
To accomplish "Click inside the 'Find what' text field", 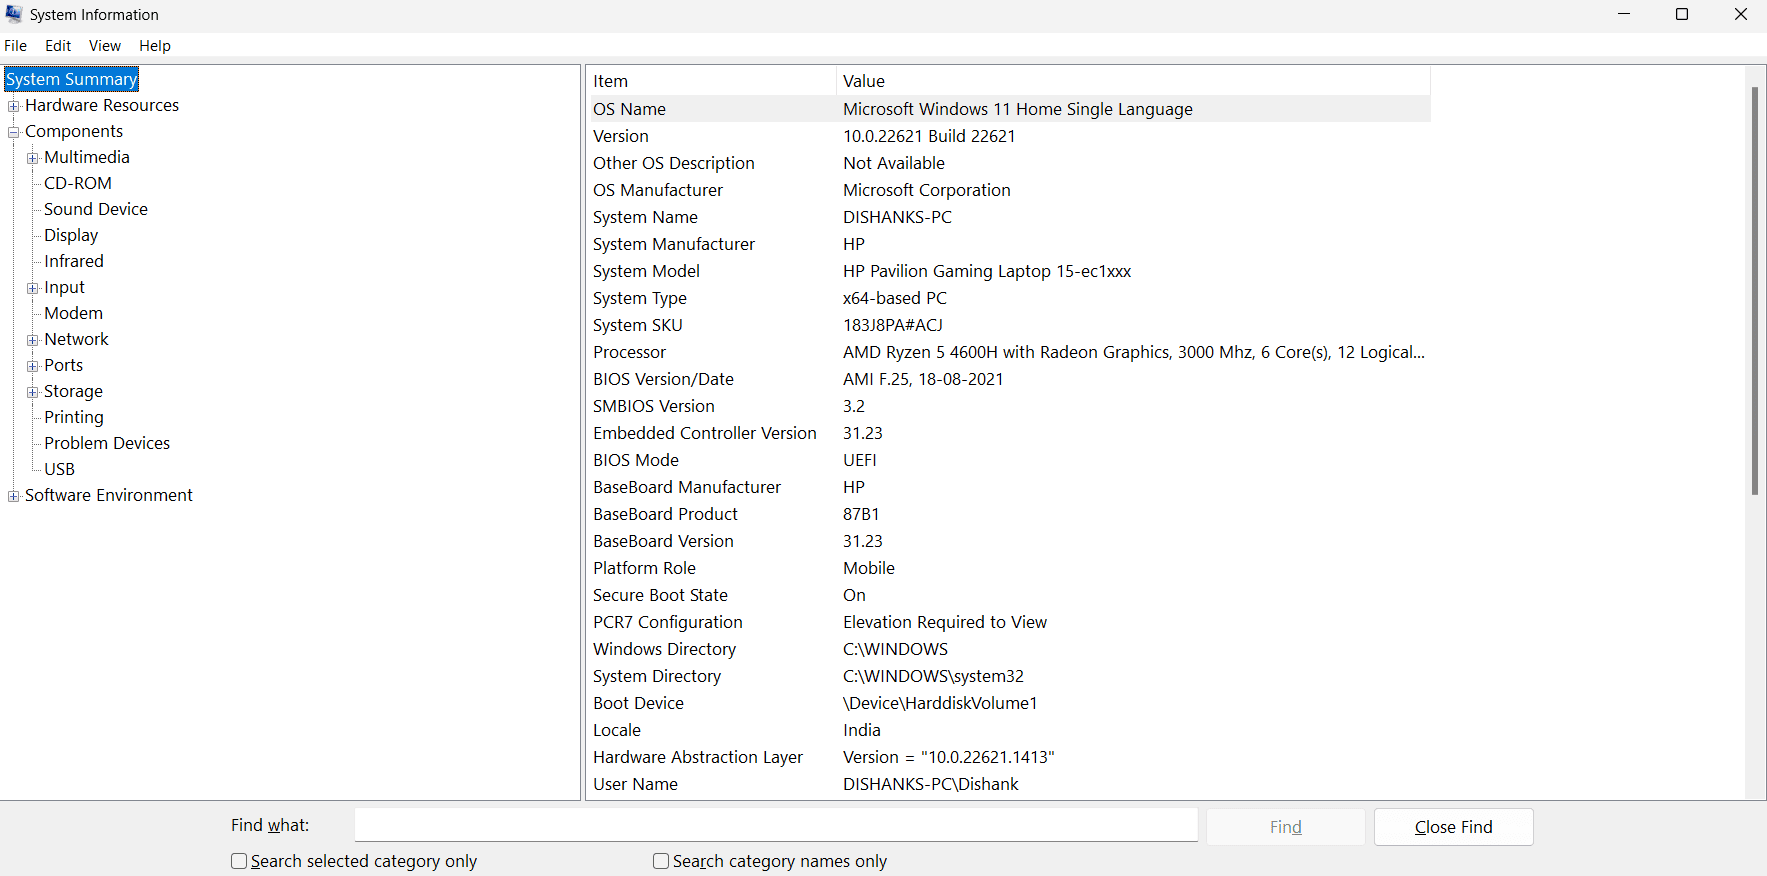I will (x=776, y=826).
